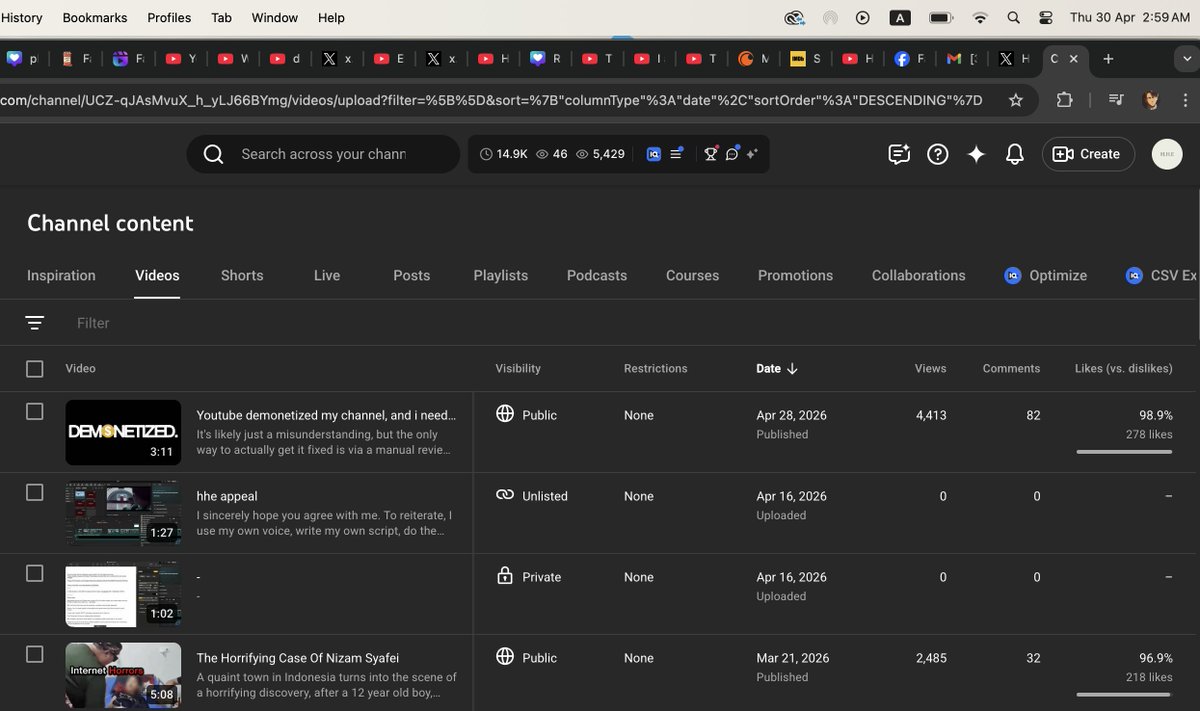Bookmark this page with the star icon

click(1016, 100)
